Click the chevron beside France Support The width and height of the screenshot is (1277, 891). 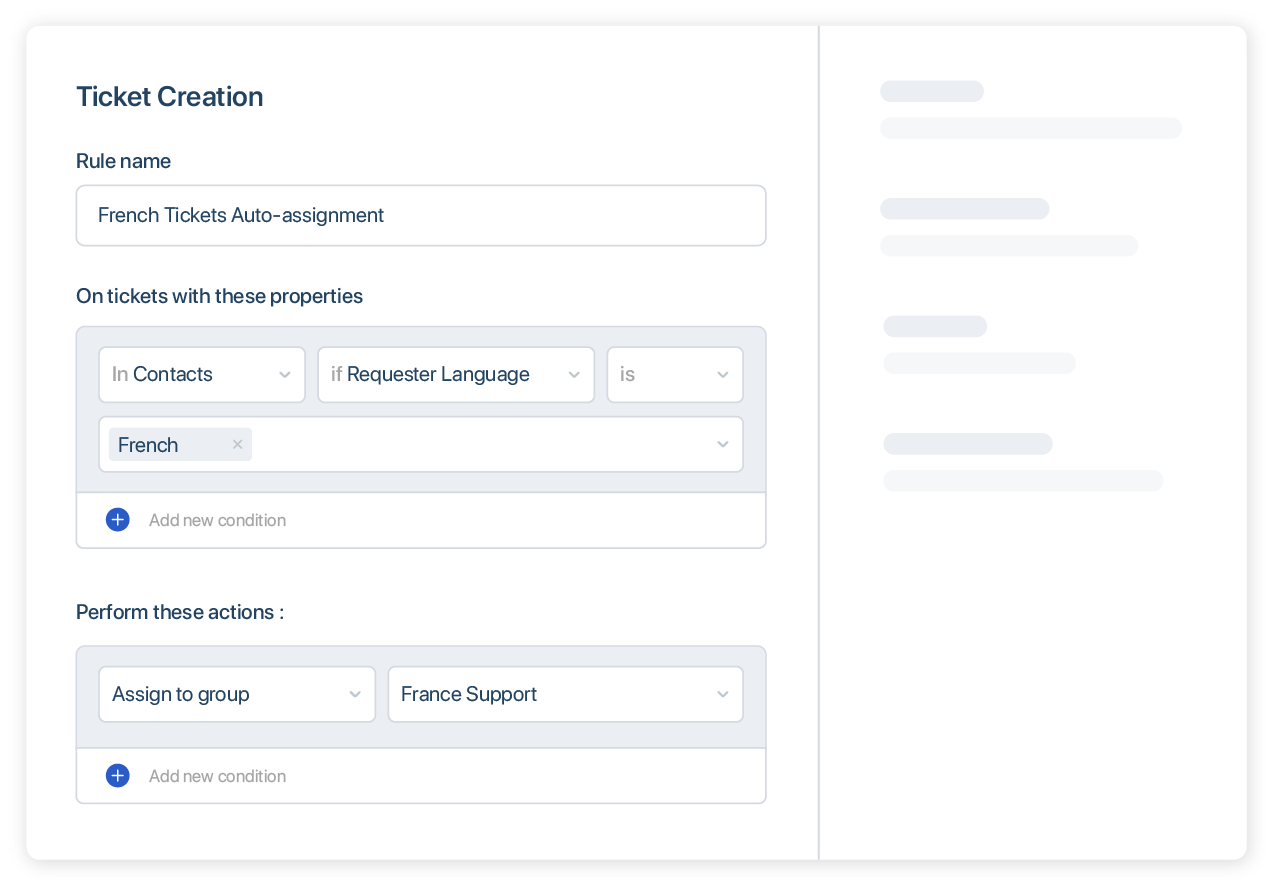pos(722,694)
